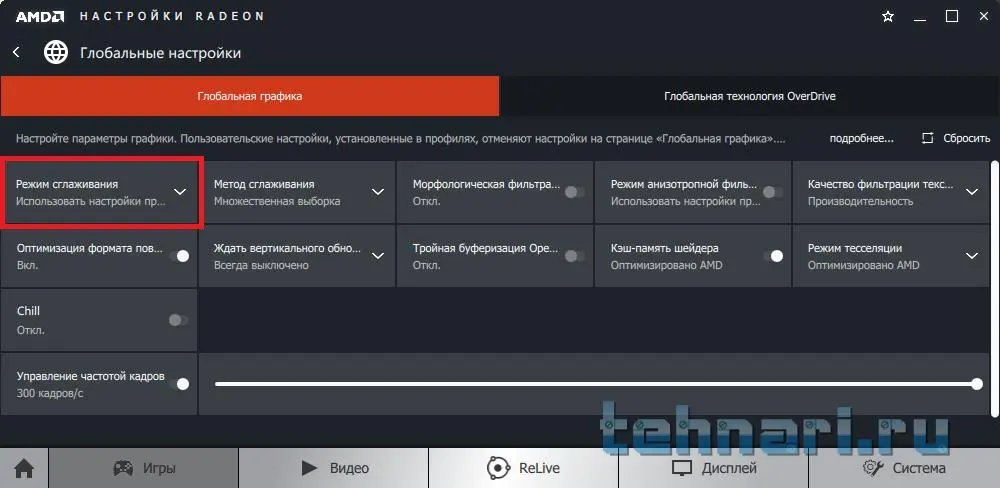Click the vertical scrollbar on the right
Screen dimensions: 1000x488
point(995,287)
